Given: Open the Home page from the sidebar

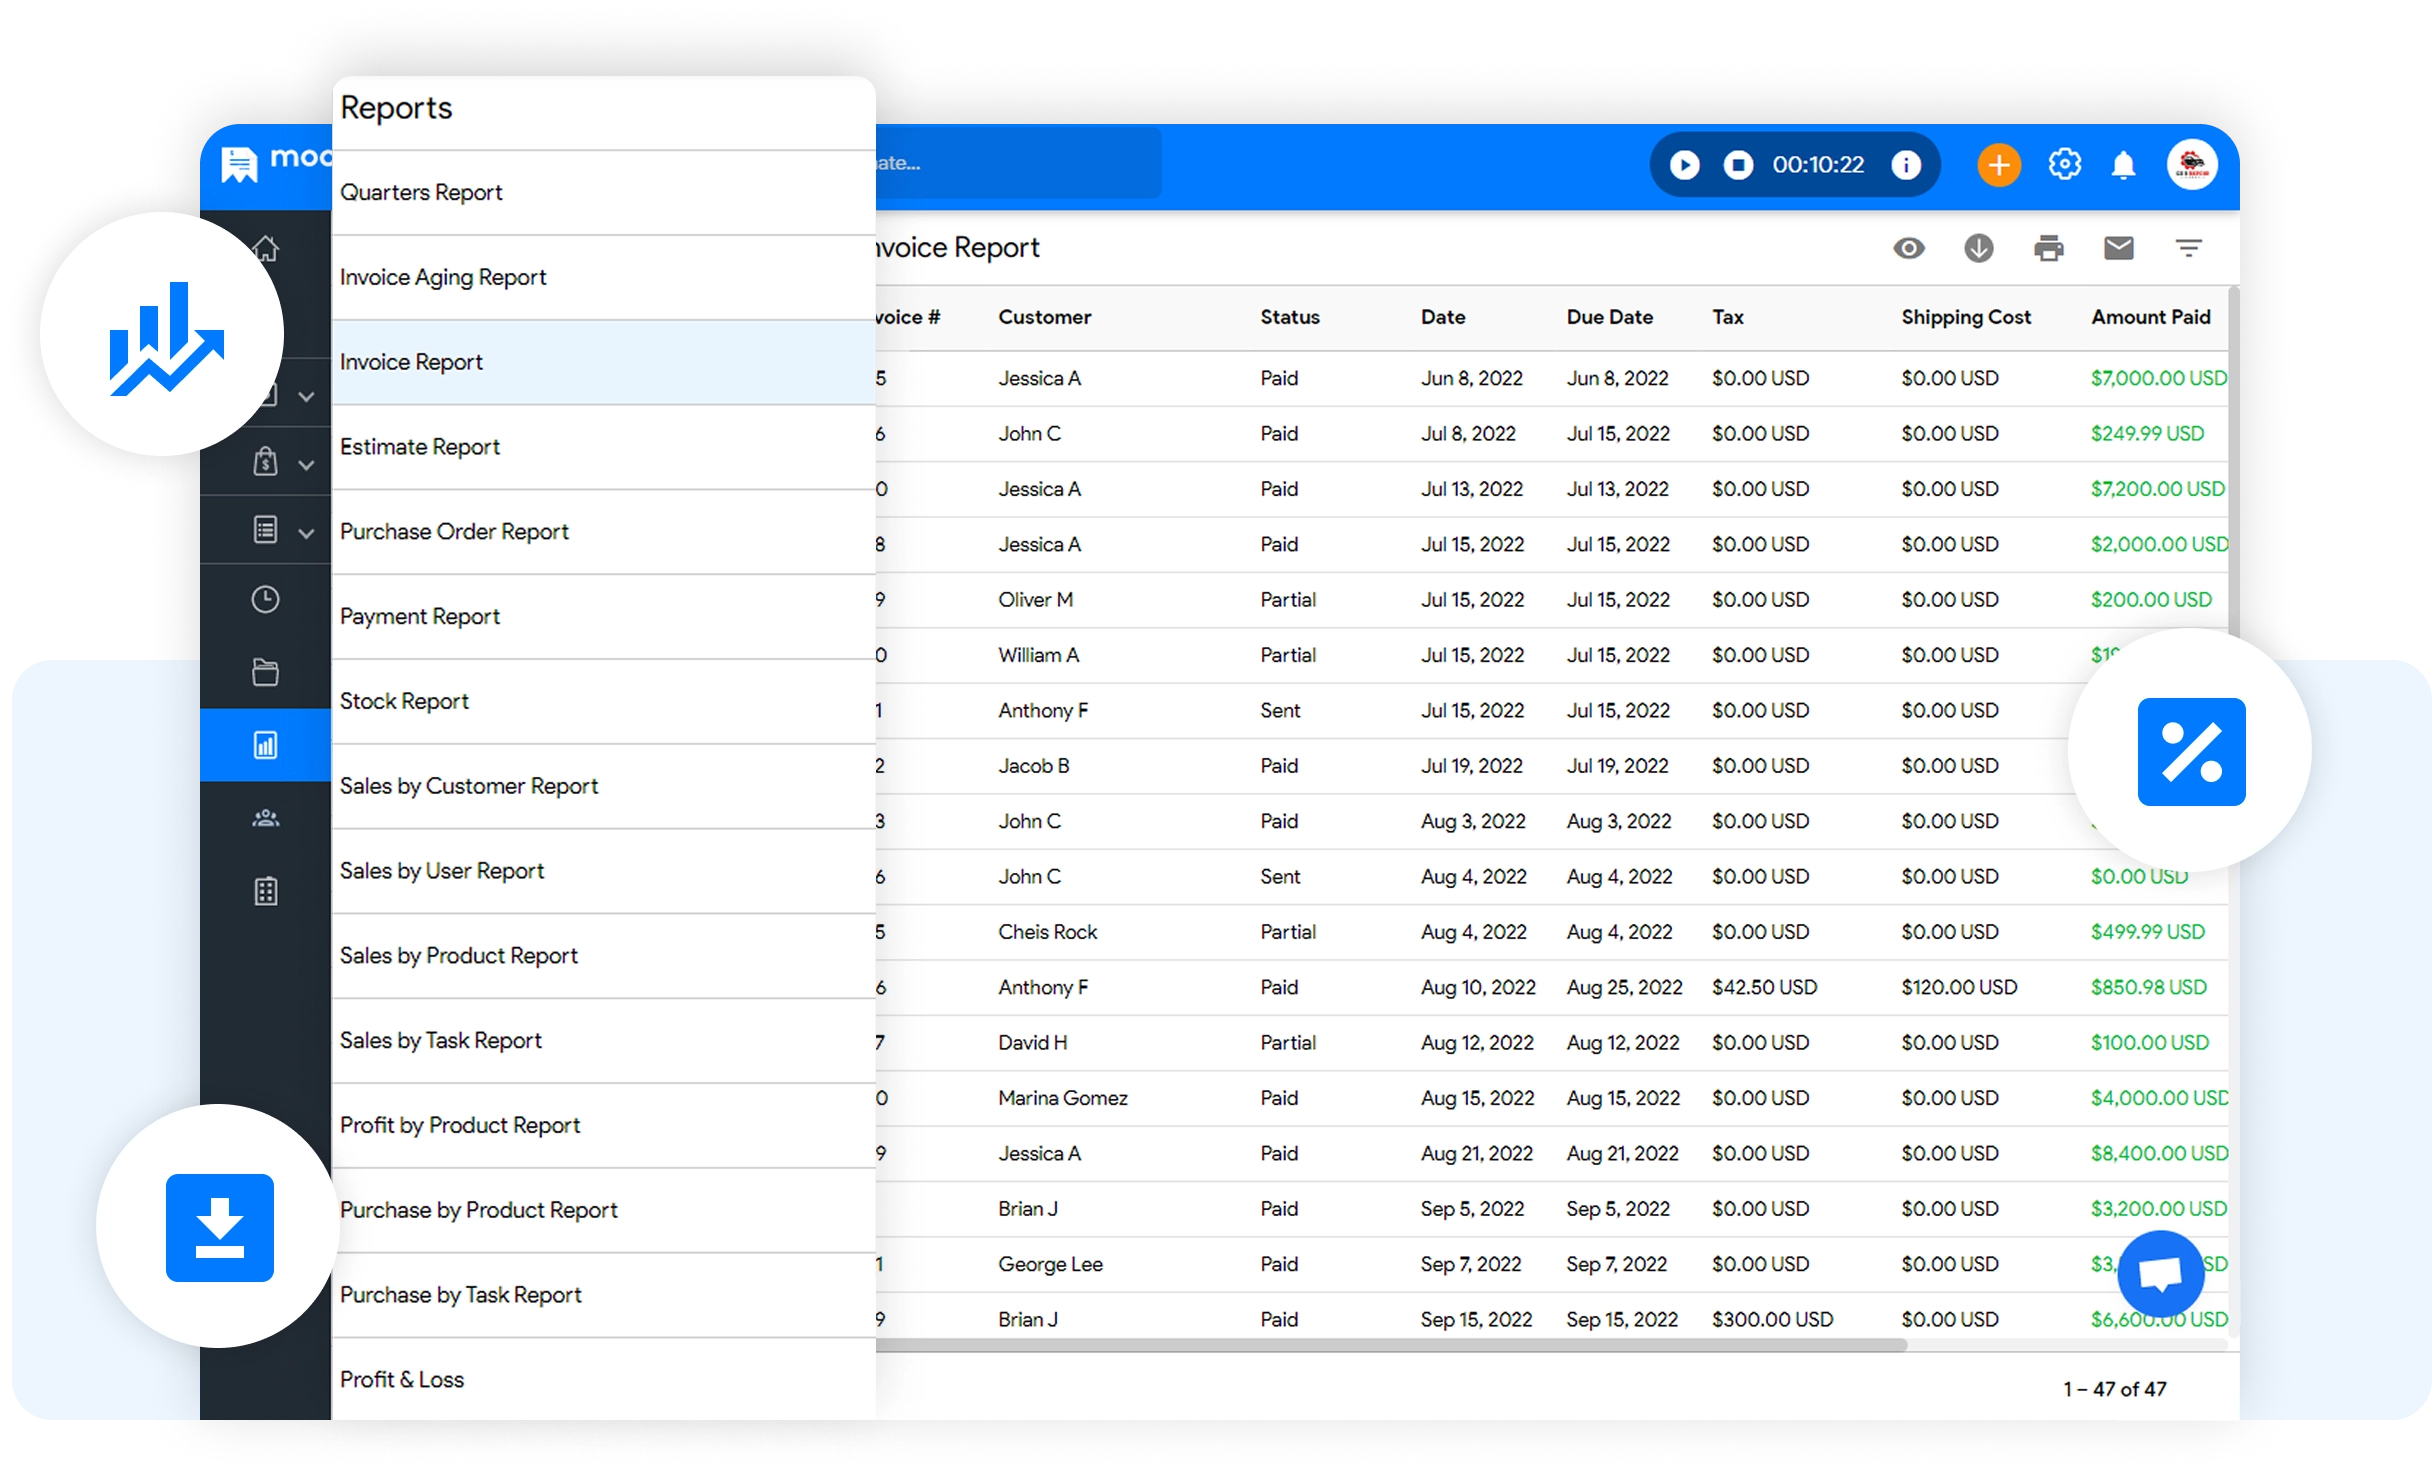Looking at the screenshot, I should tap(266, 249).
